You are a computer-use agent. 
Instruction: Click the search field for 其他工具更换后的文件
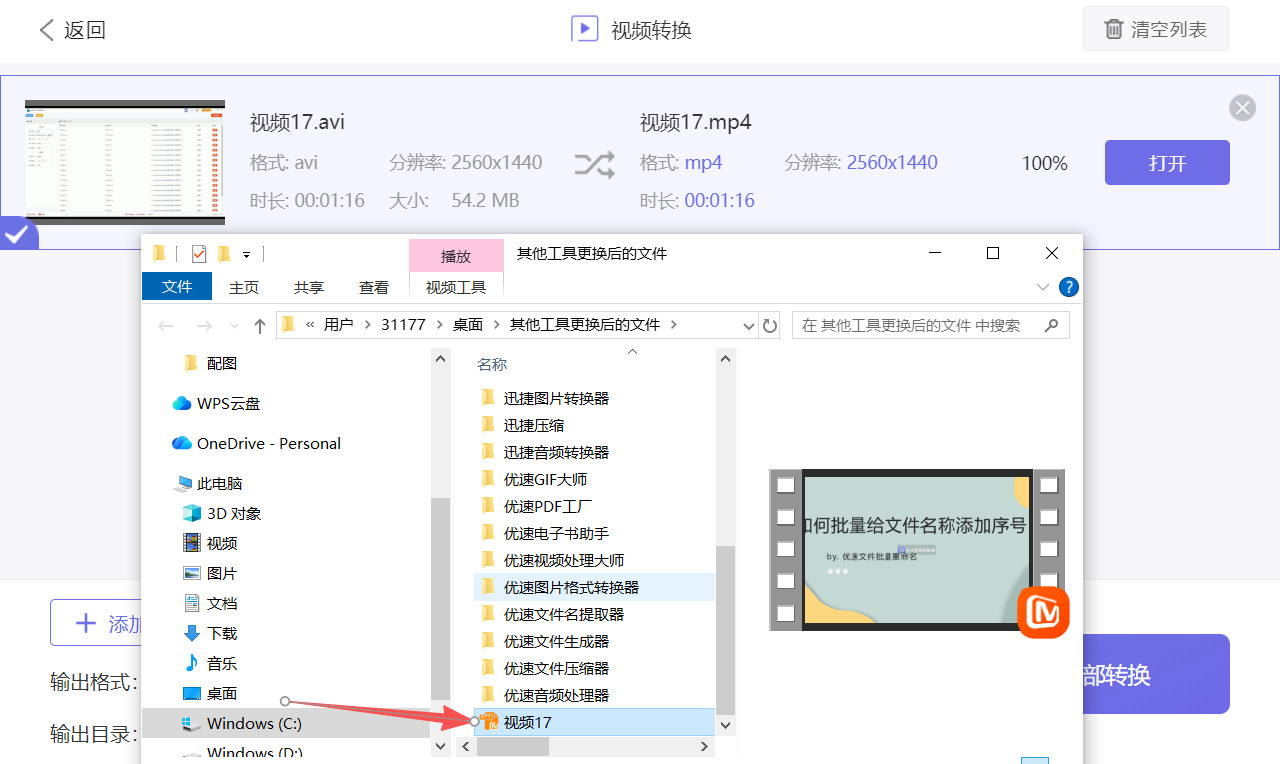pos(931,325)
